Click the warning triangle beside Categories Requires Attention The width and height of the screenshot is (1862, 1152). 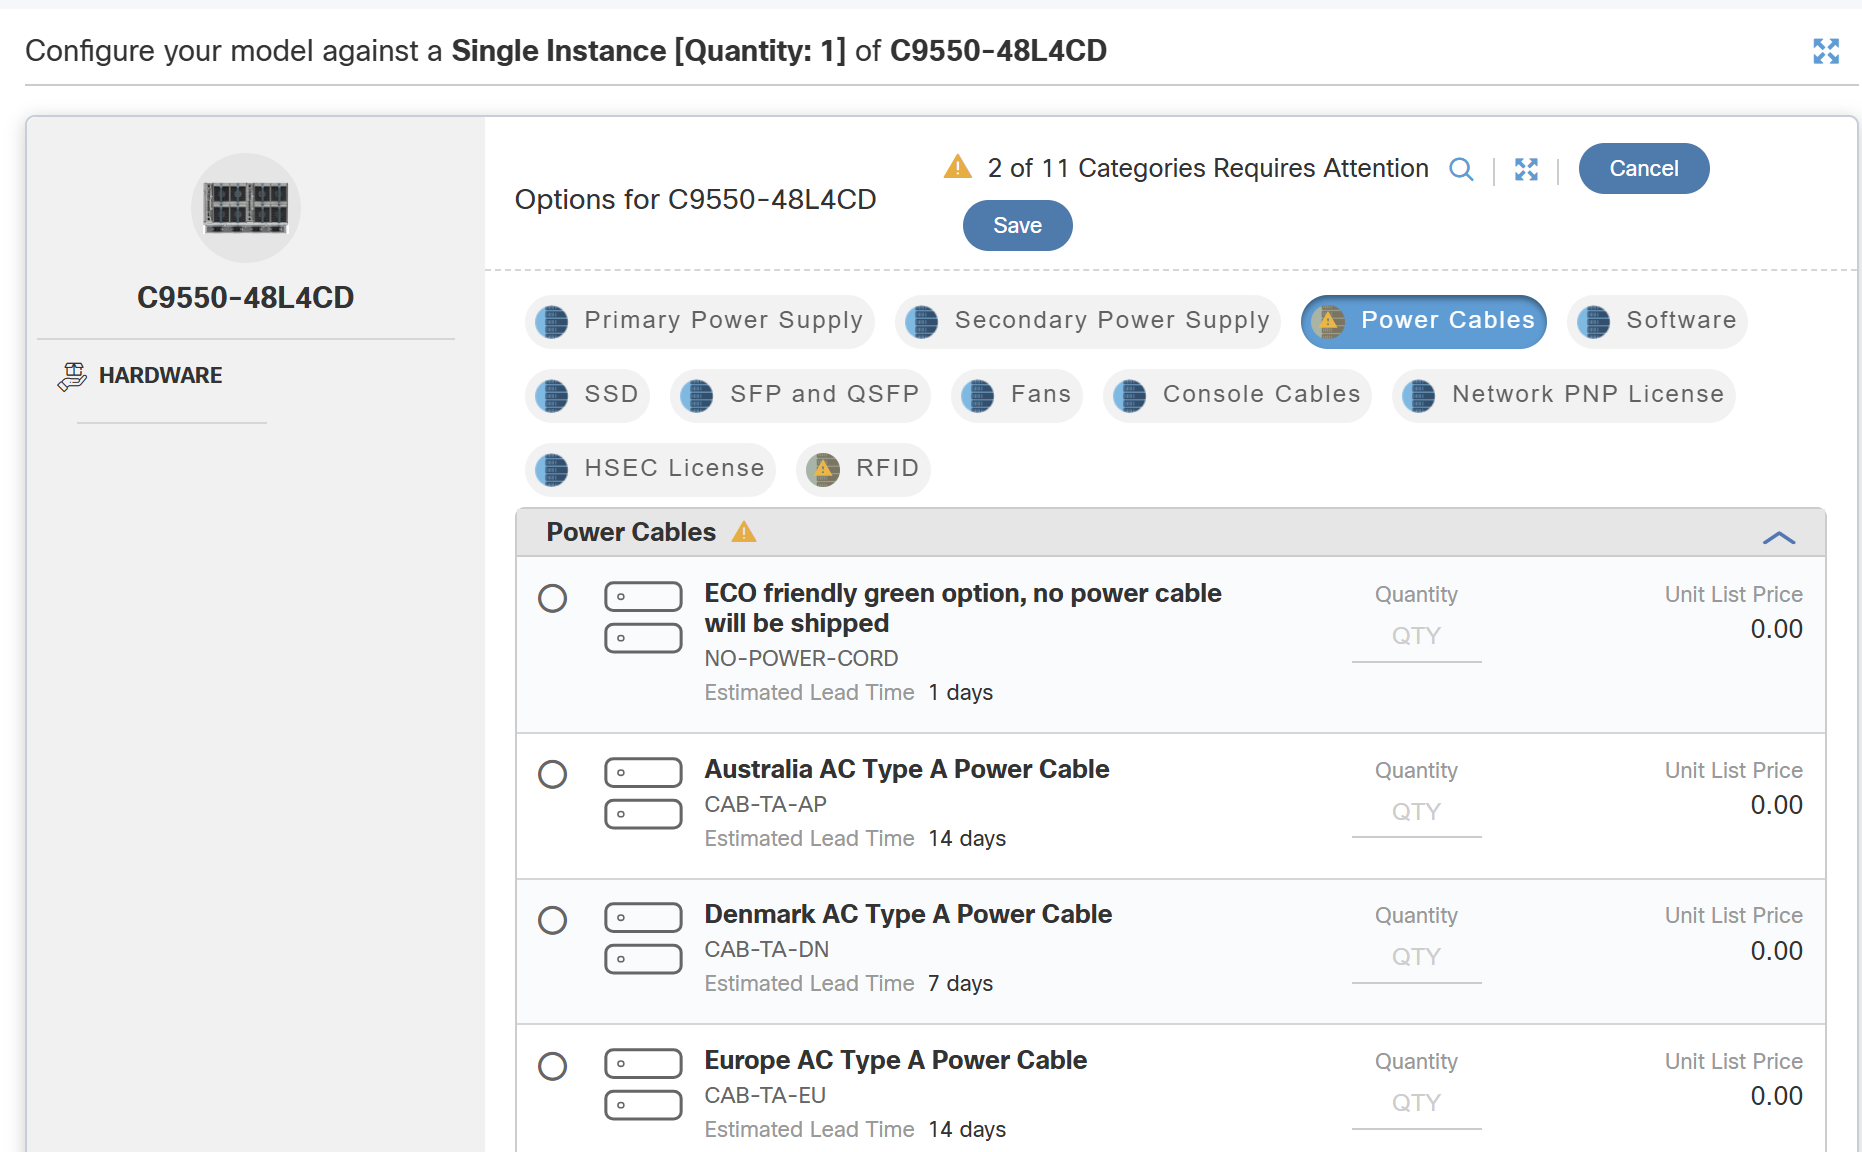[x=958, y=167]
